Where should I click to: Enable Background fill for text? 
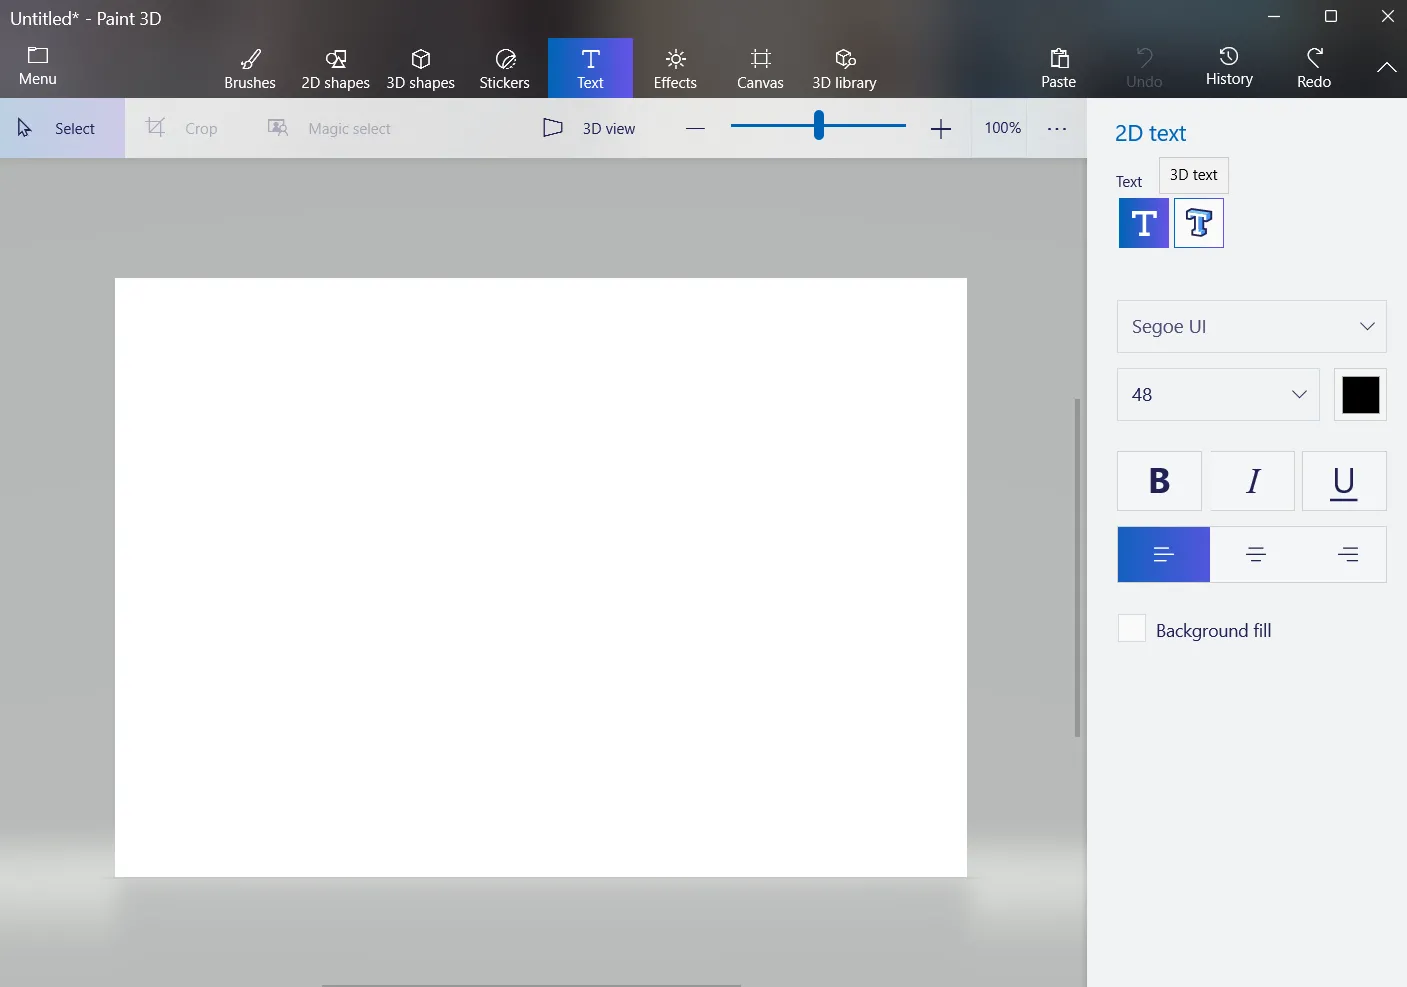(1131, 628)
